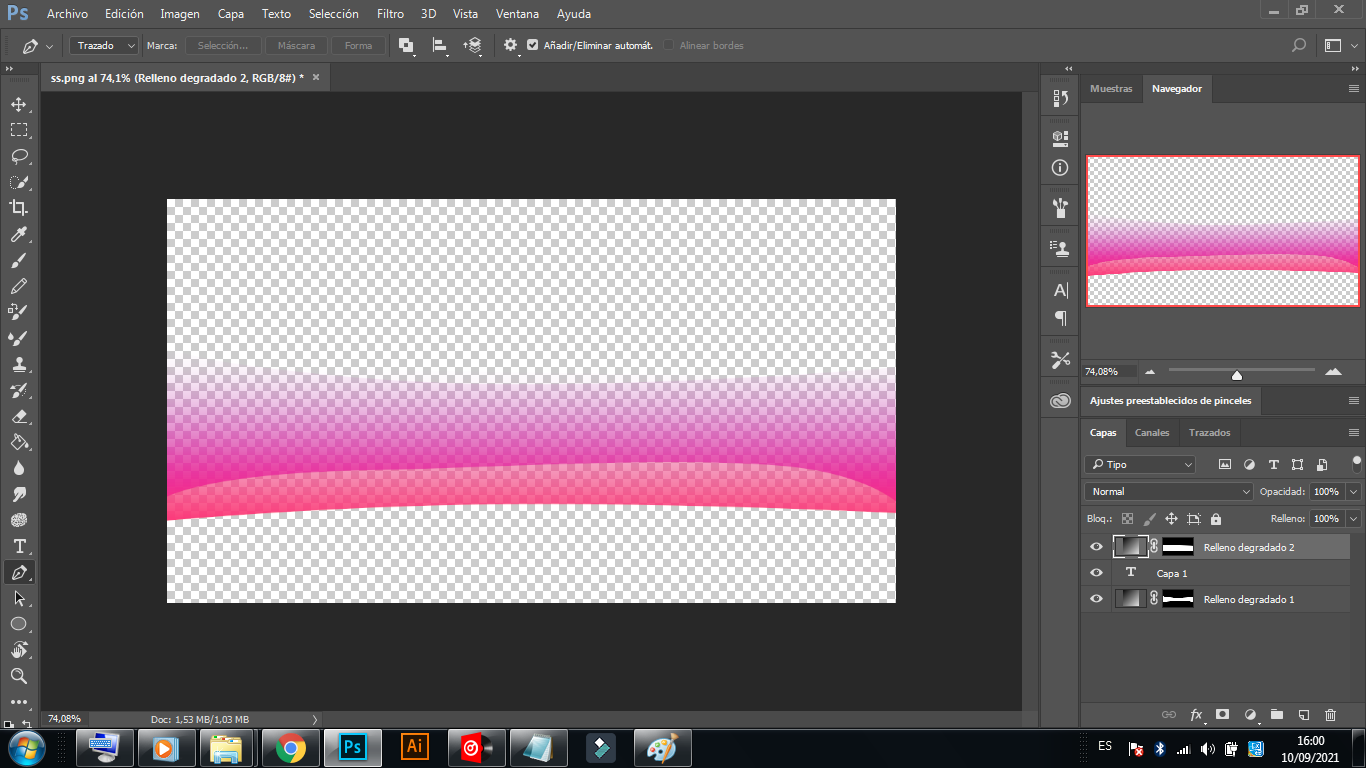
Task: Open the Trazado mode dropdown
Action: pos(103,45)
